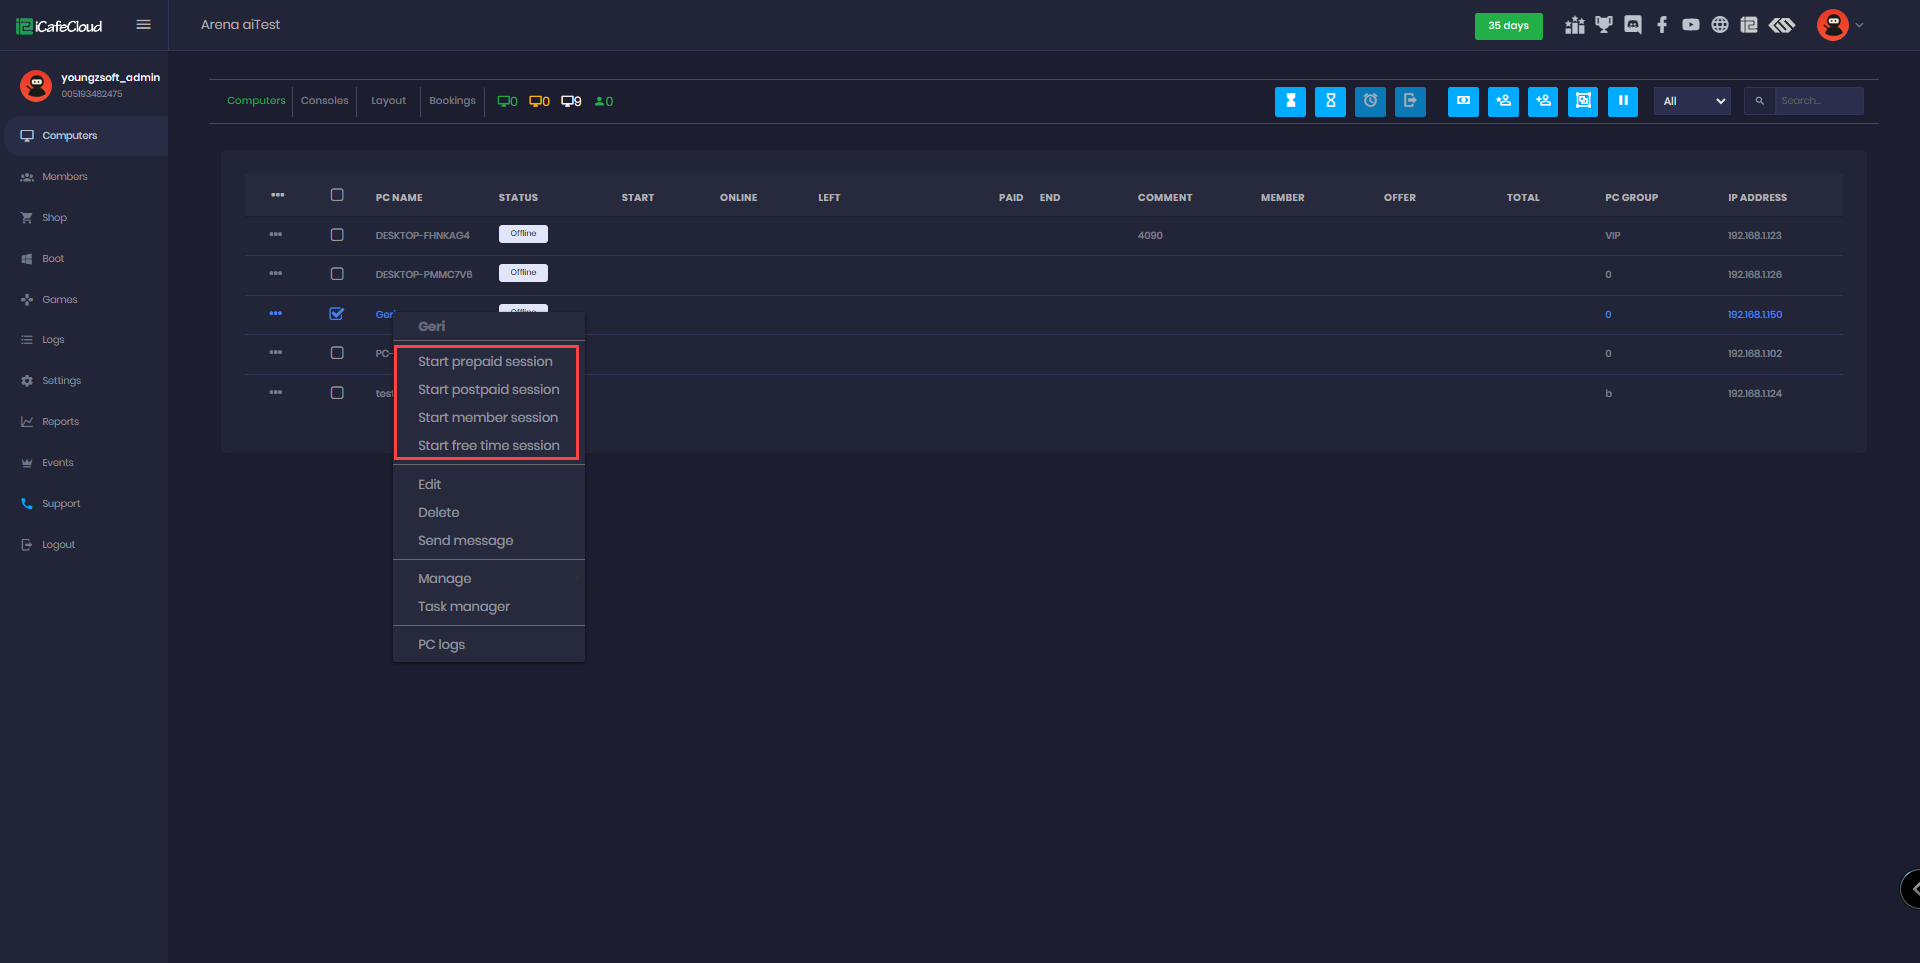Toggle the select-all header checkbox
The width and height of the screenshot is (1920, 963).
coord(337,196)
